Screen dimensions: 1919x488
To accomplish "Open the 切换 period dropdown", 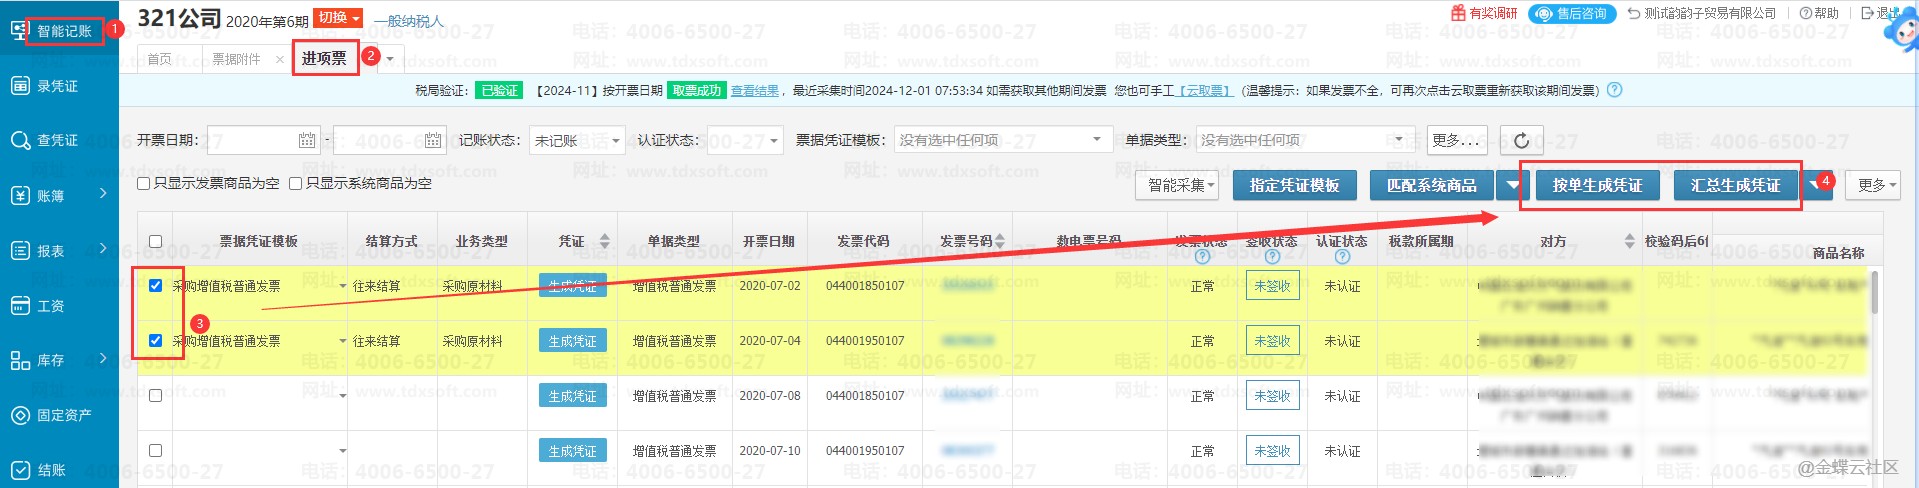I will [339, 17].
